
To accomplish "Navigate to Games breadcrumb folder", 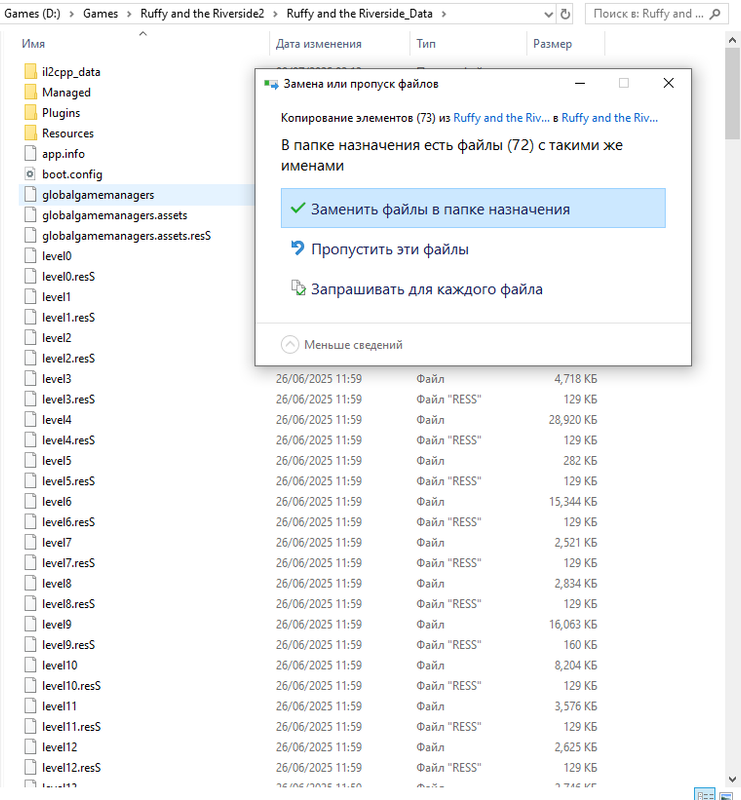I will pos(101,14).
